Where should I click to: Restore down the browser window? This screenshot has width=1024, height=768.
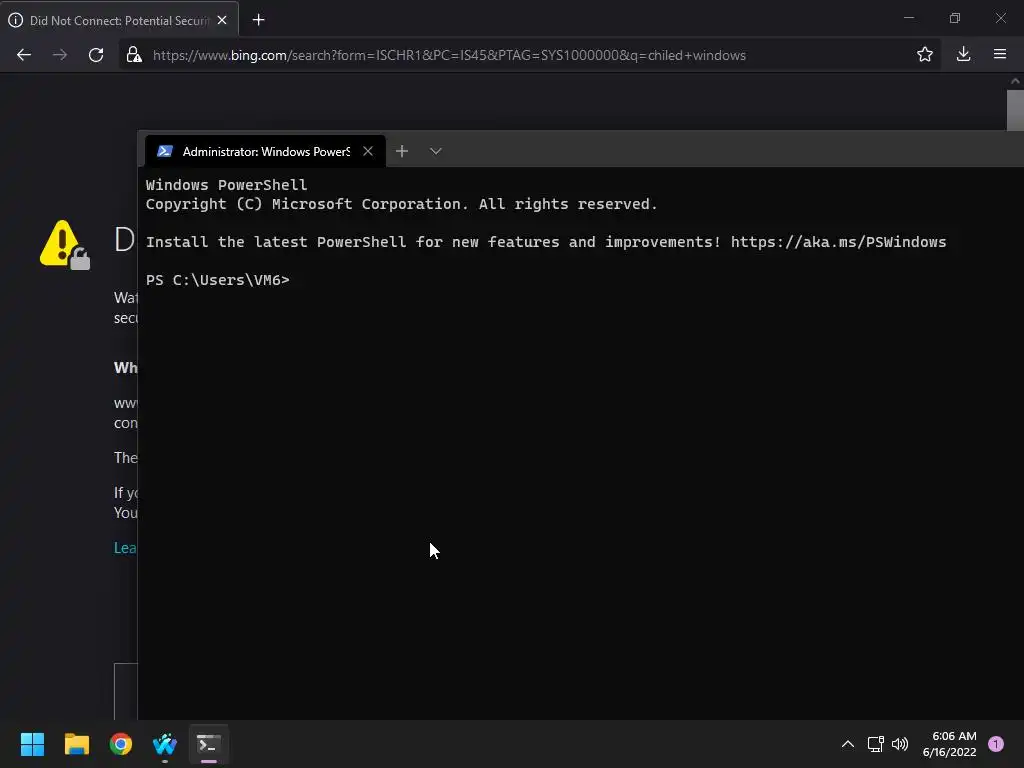coord(955,18)
